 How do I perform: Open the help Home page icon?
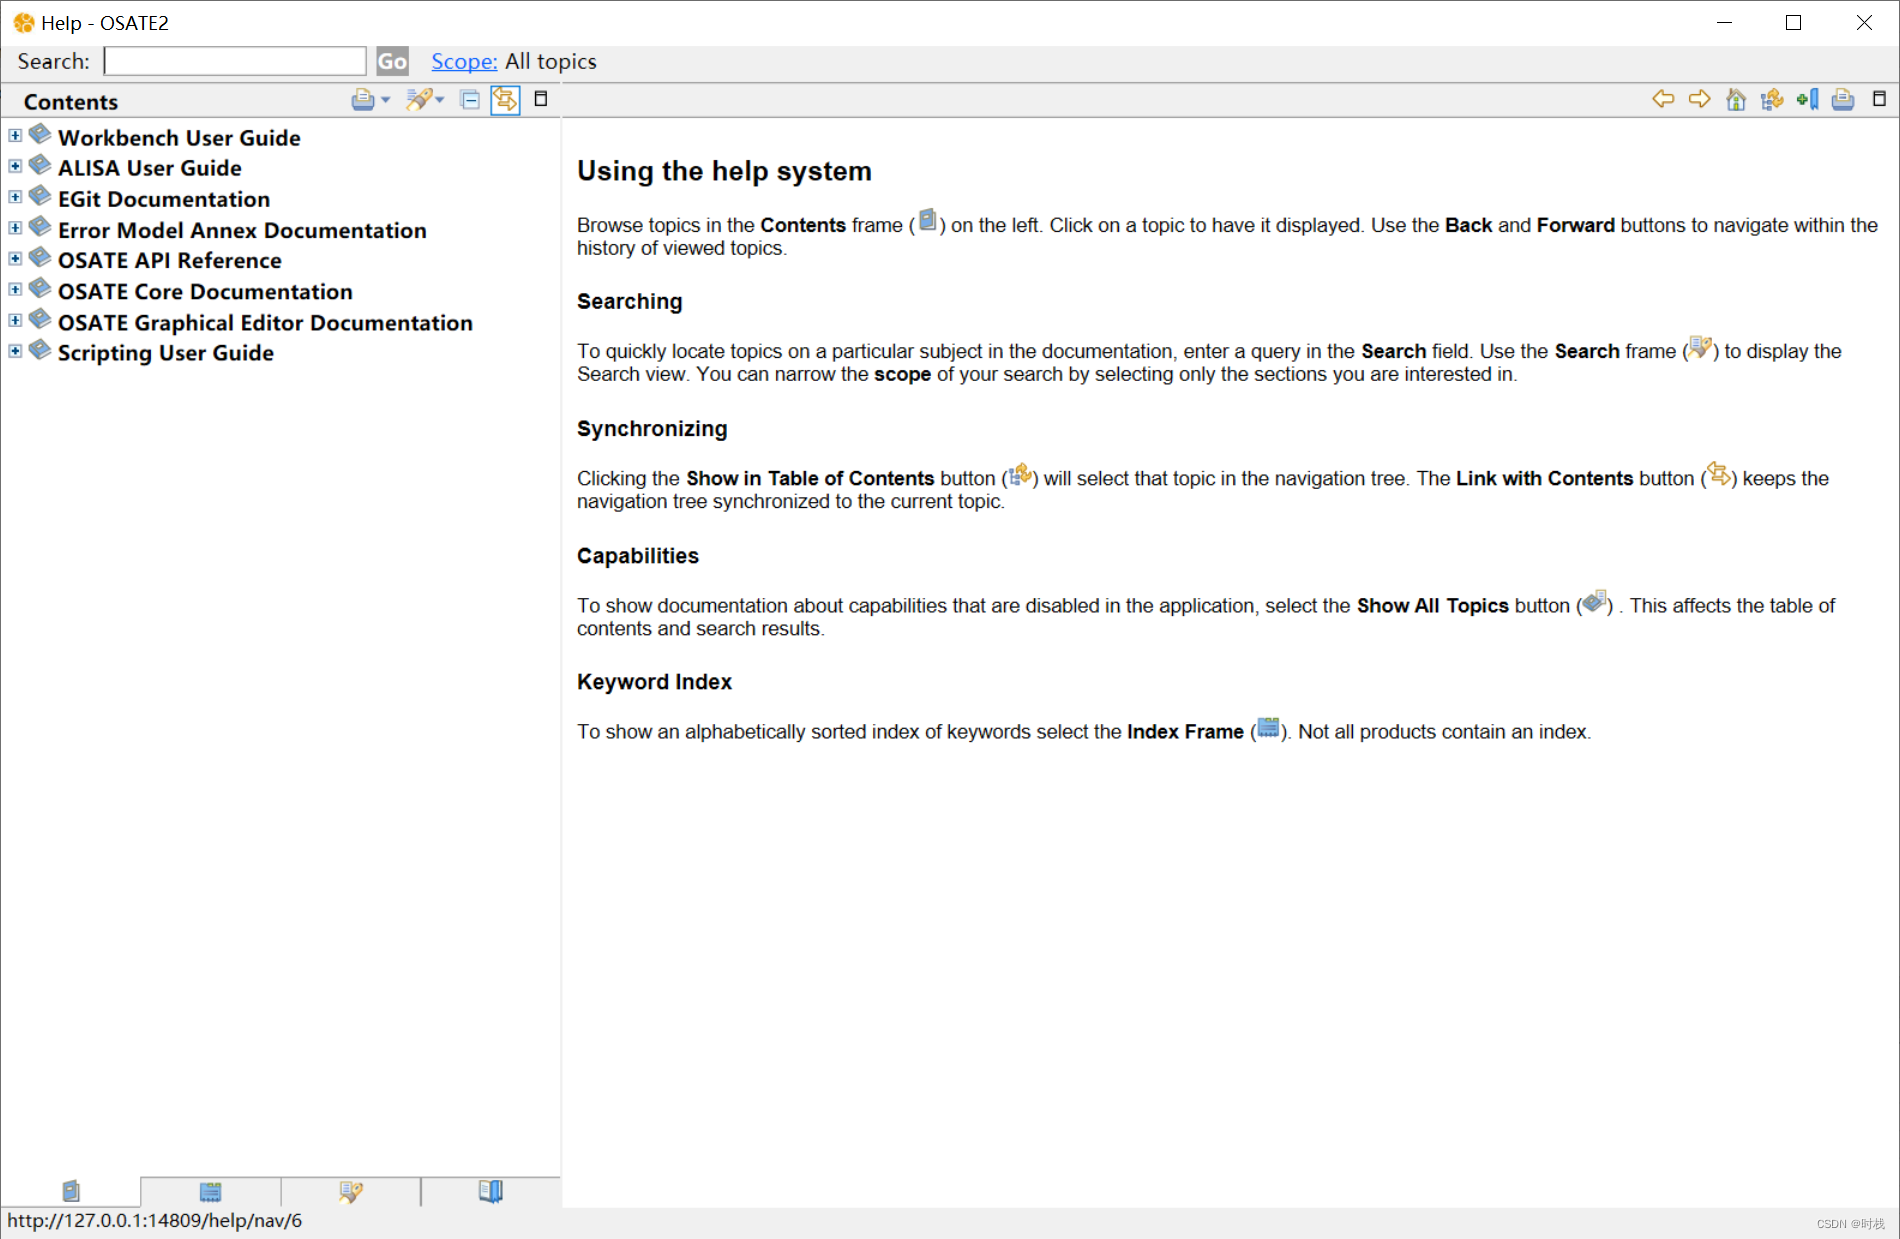[1736, 99]
